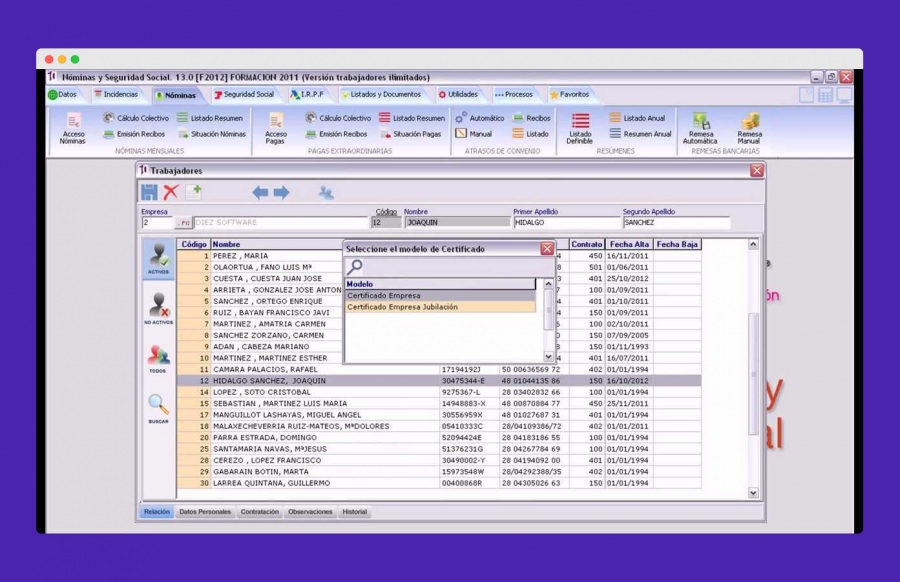Select worker LARREA QUINTANA, GUILLERMO
The image size is (900, 582).
click(439, 483)
